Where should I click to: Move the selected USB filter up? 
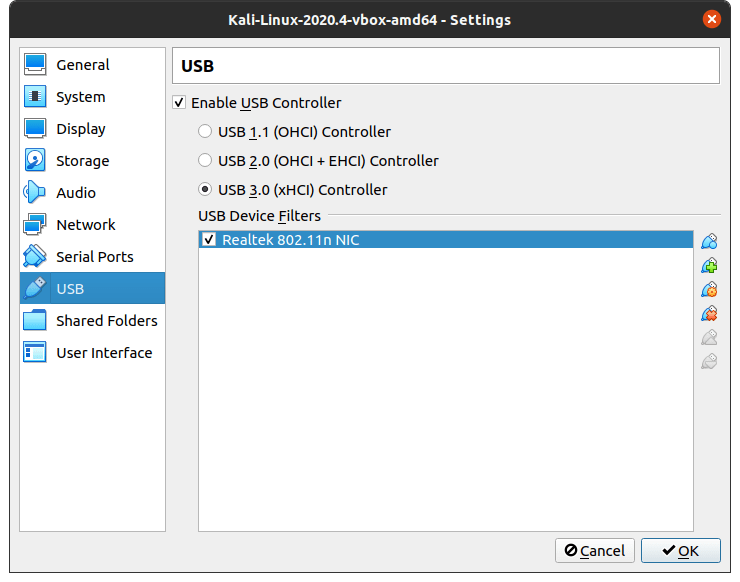[709, 337]
